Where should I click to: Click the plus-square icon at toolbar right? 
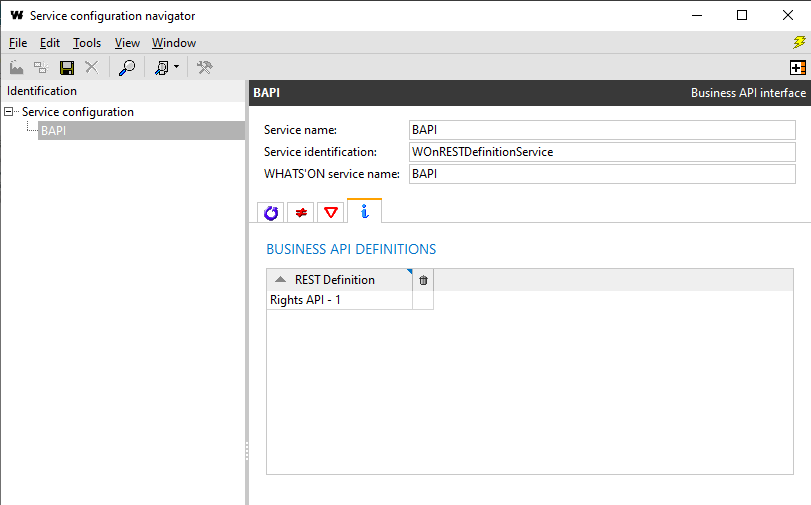pyautogui.click(x=798, y=67)
